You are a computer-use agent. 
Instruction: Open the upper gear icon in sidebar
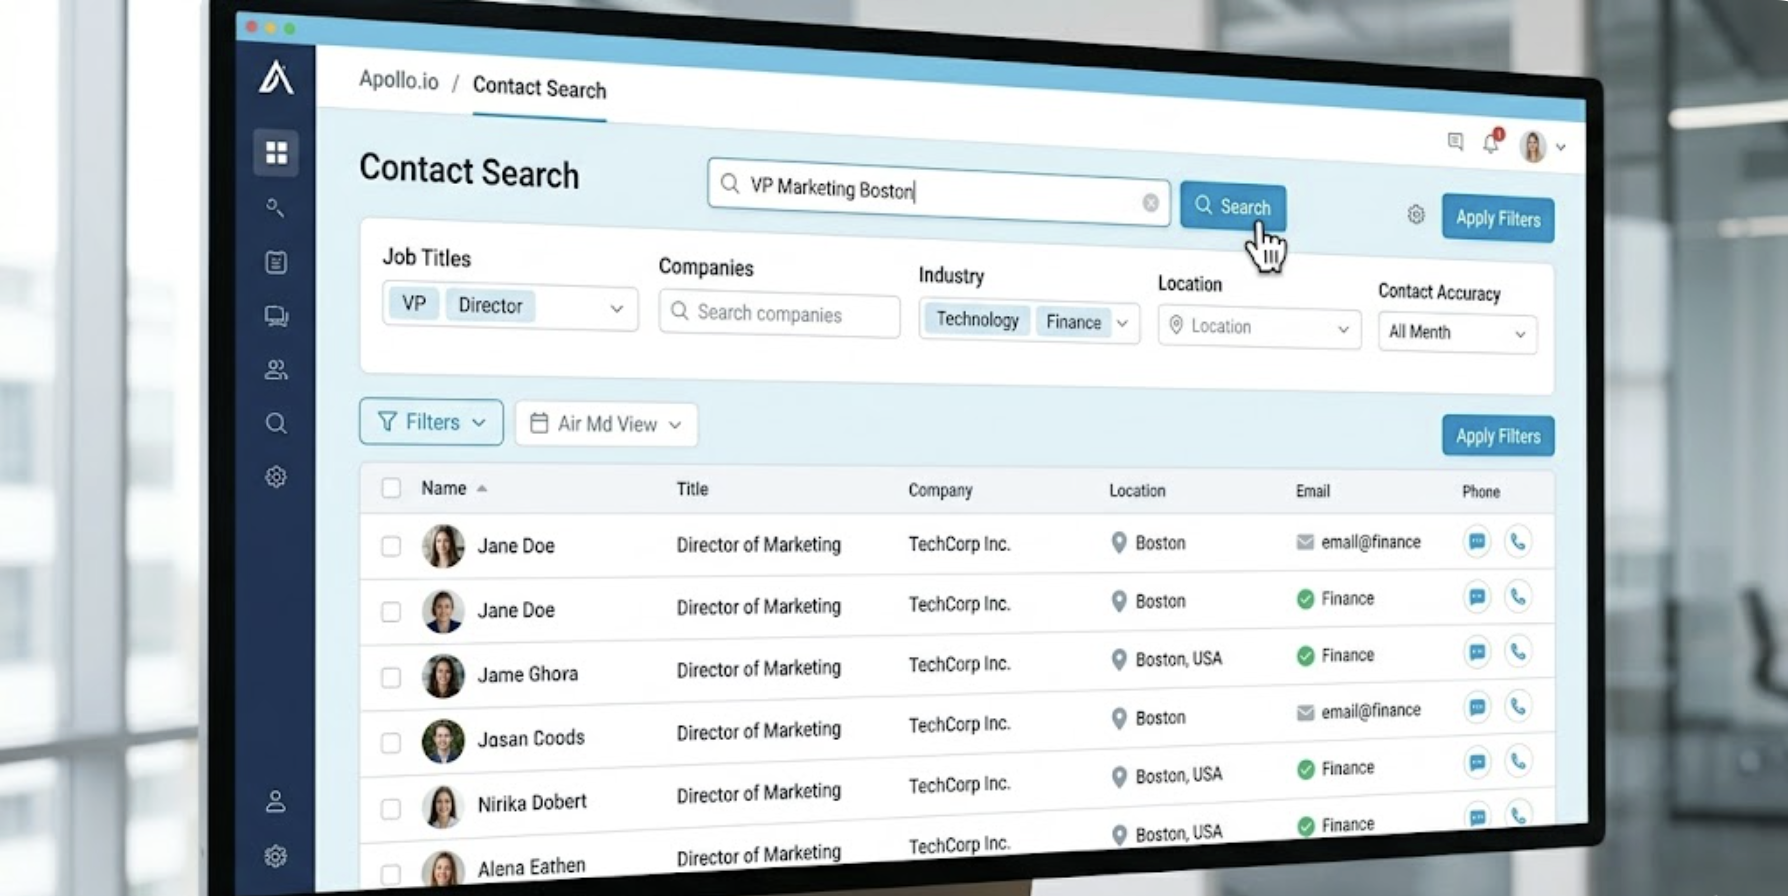(276, 477)
